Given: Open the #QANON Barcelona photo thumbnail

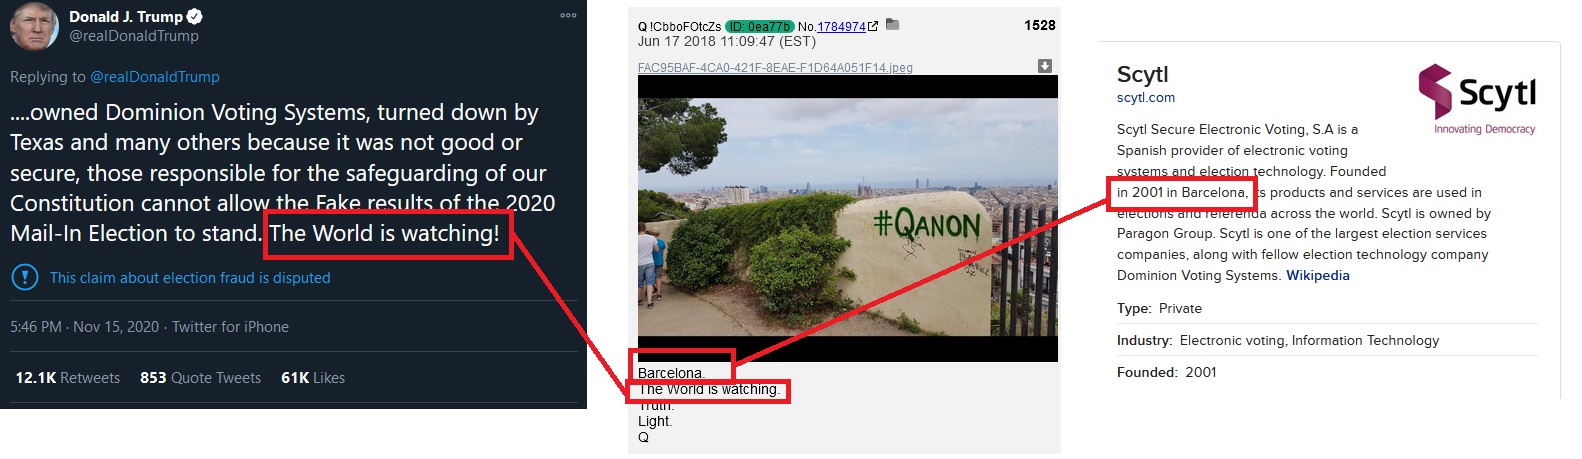Looking at the screenshot, I should [x=848, y=218].
